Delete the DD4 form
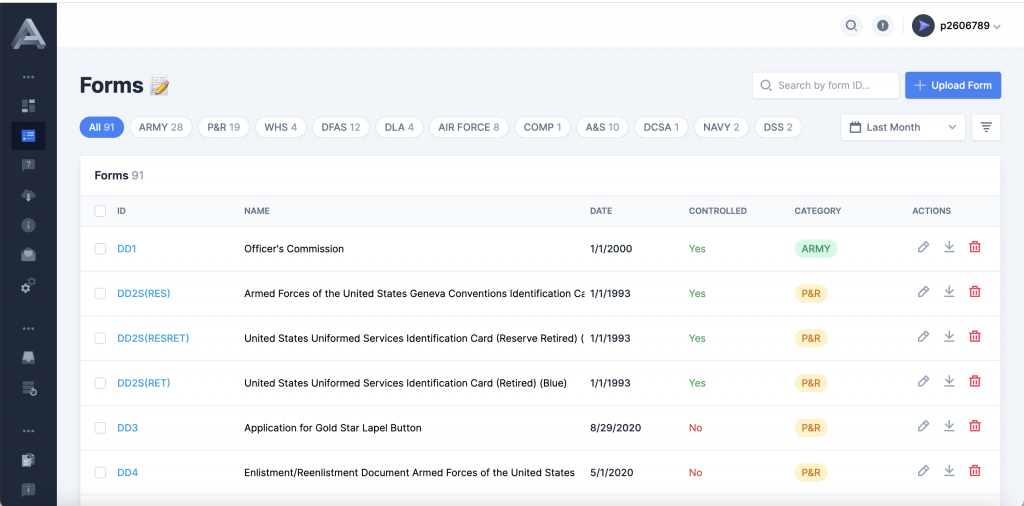Image resolution: width=1024 pixels, height=506 pixels. point(975,470)
